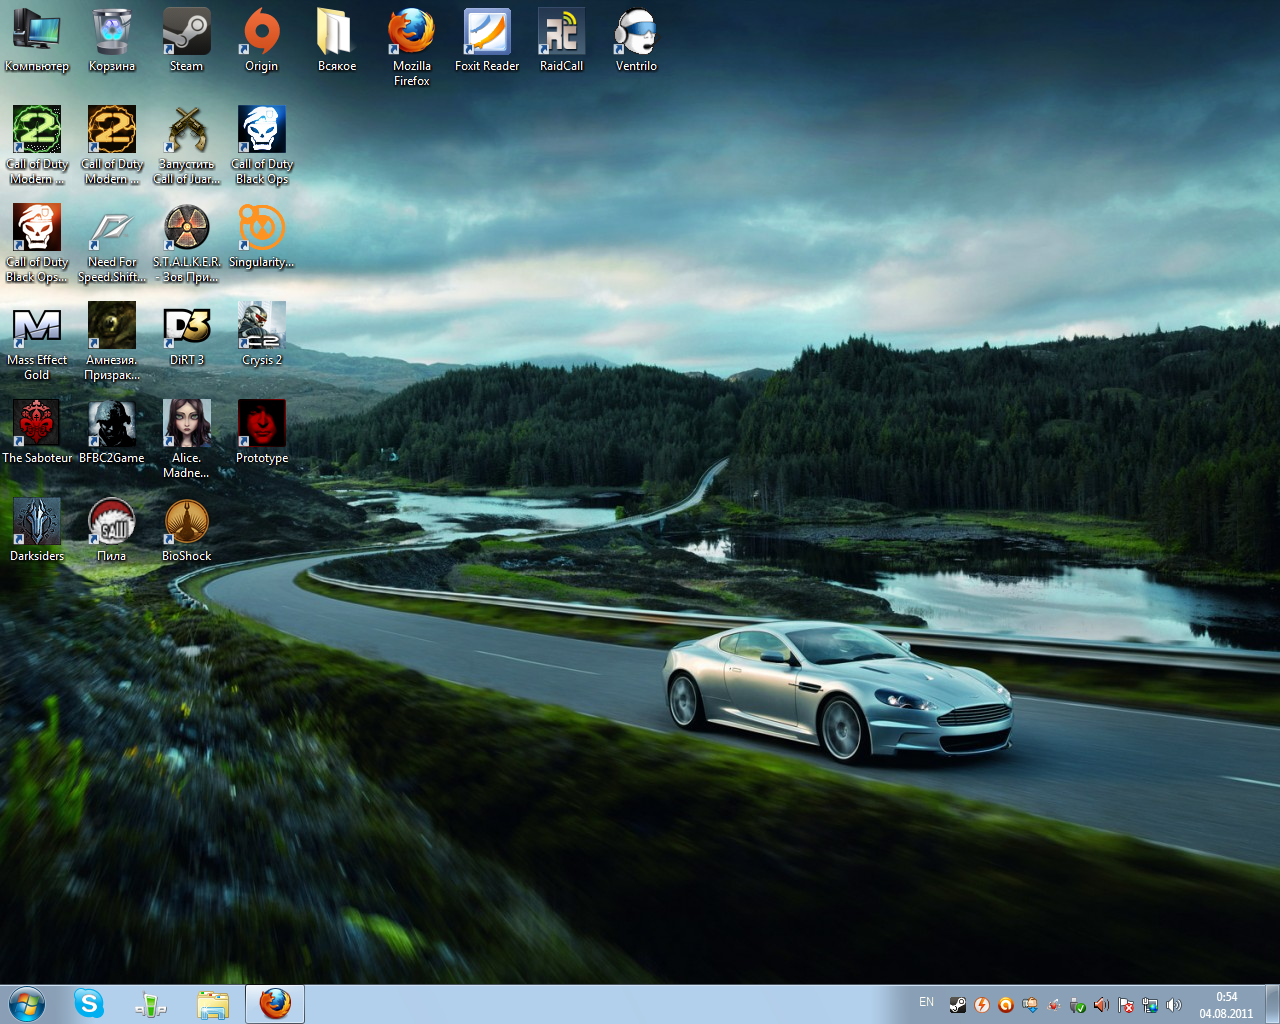Open the EN language selector

[926, 1002]
